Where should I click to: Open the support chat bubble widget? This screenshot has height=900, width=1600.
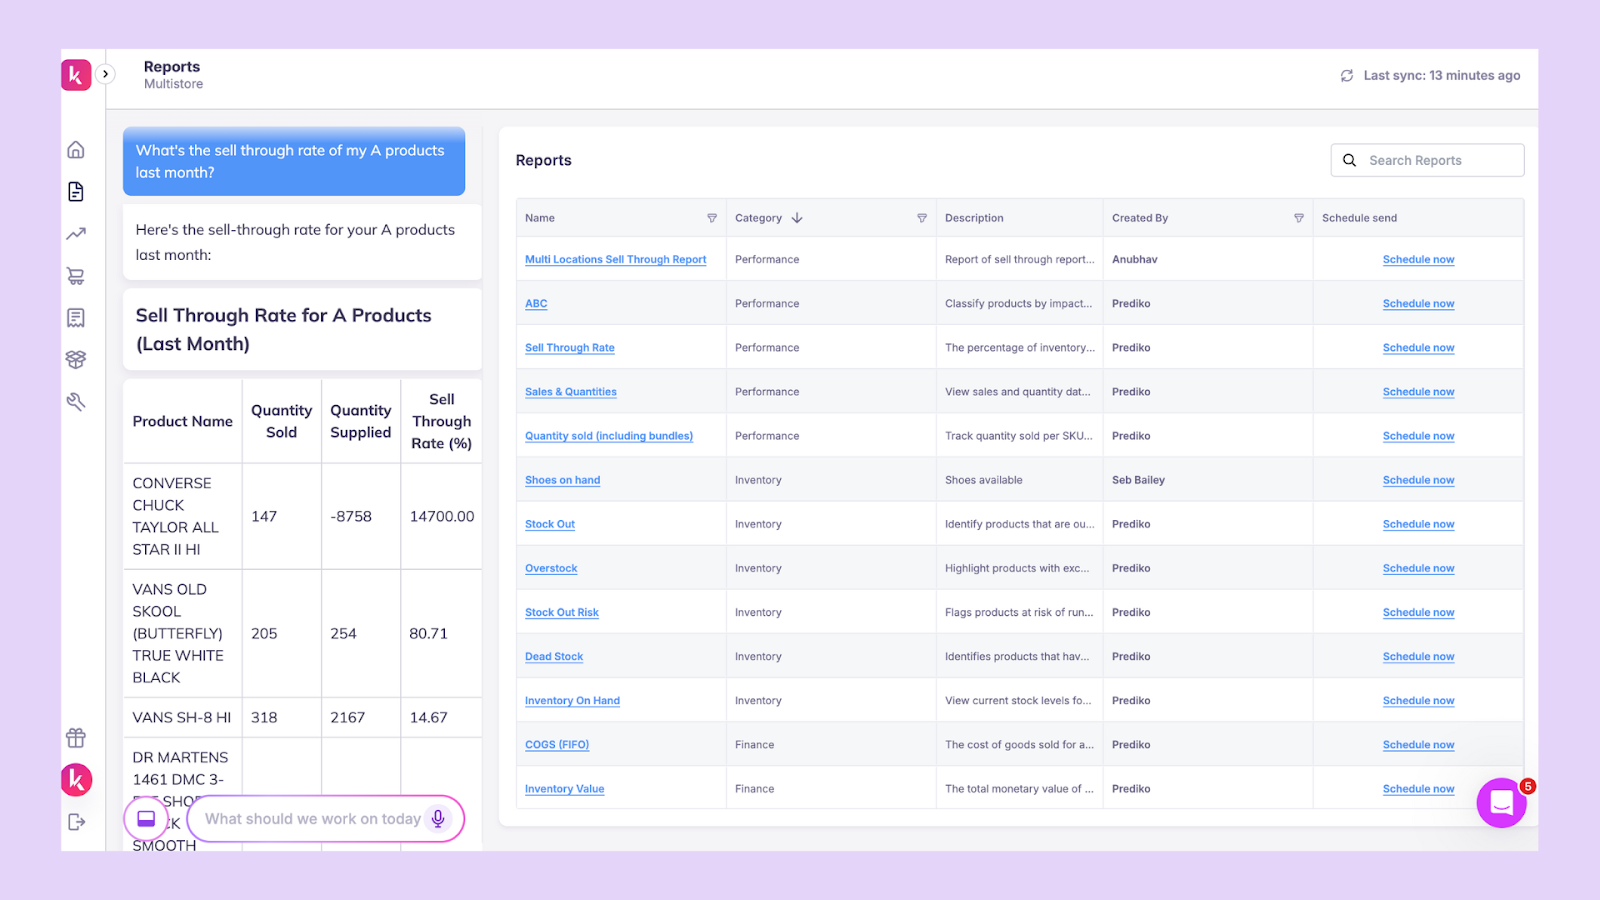[1502, 802]
